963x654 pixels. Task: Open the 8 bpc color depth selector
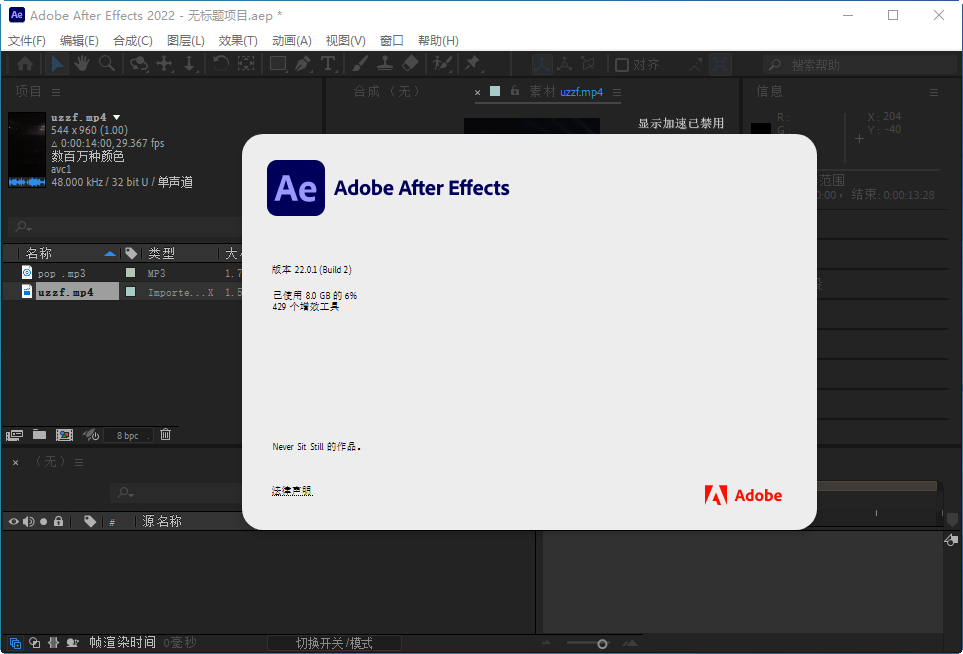(127, 435)
